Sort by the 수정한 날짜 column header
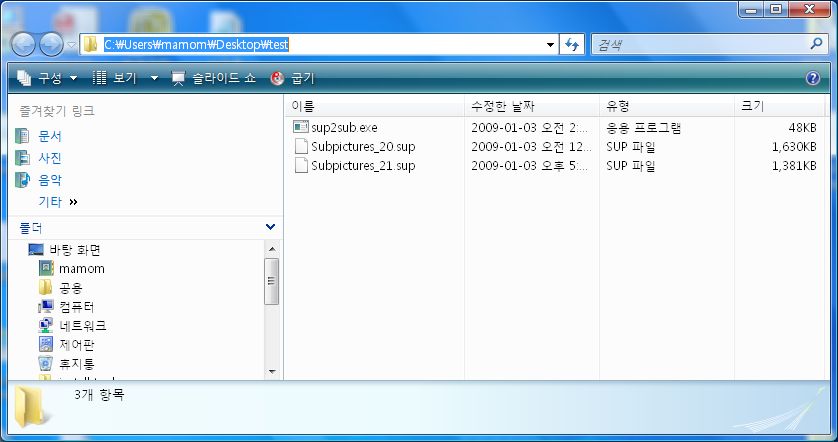This screenshot has width=838, height=442. tap(532, 106)
